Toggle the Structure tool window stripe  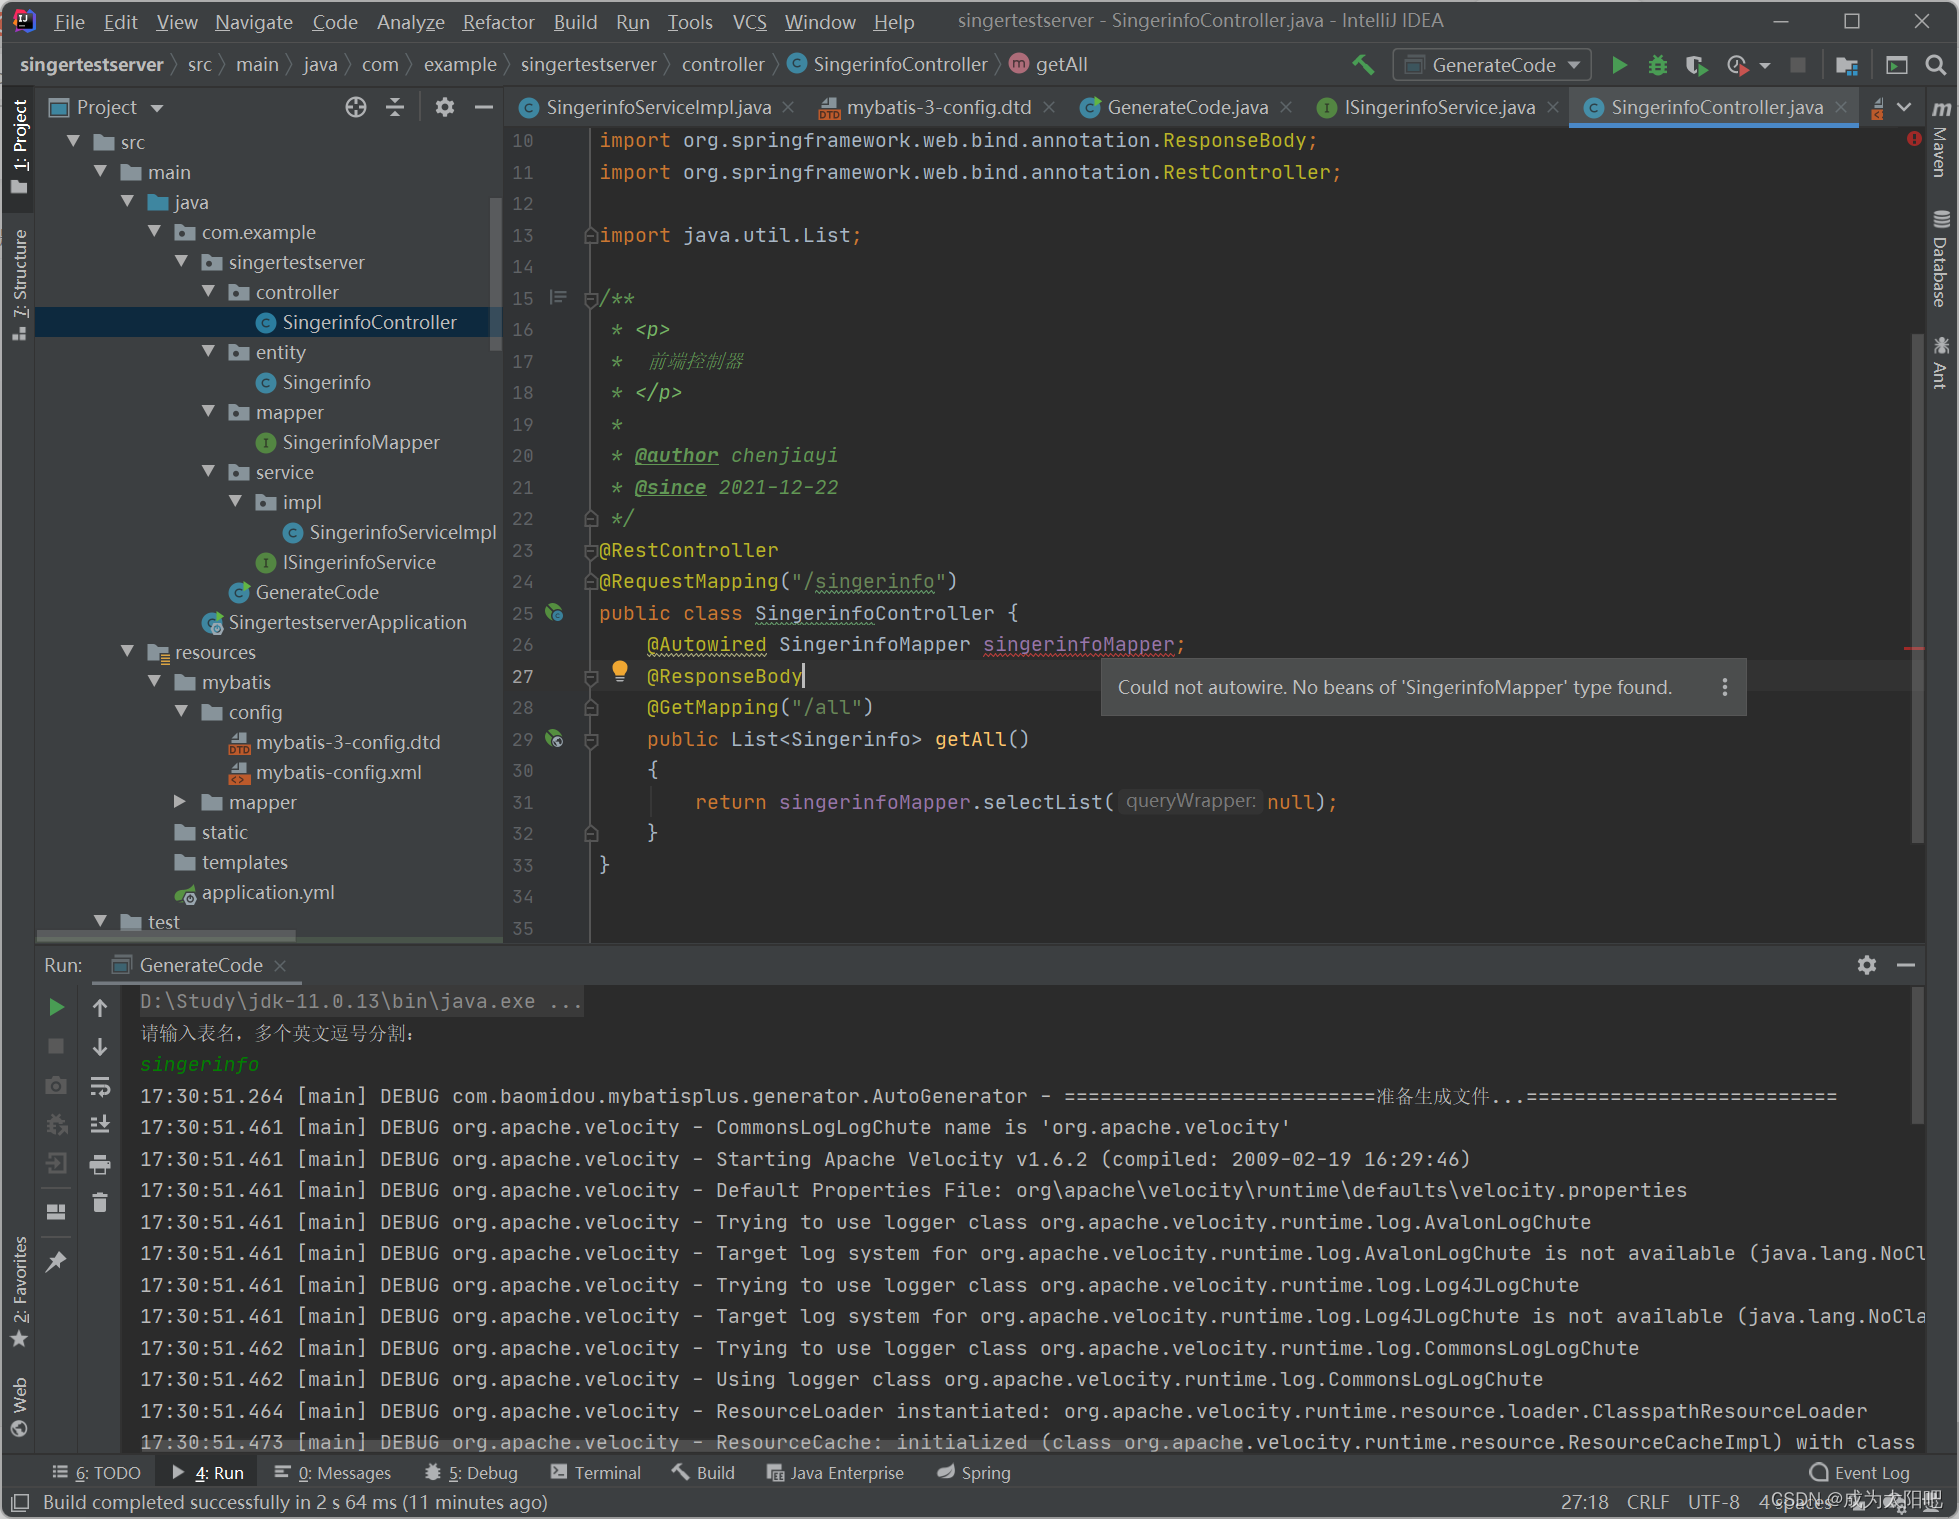point(19,280)
